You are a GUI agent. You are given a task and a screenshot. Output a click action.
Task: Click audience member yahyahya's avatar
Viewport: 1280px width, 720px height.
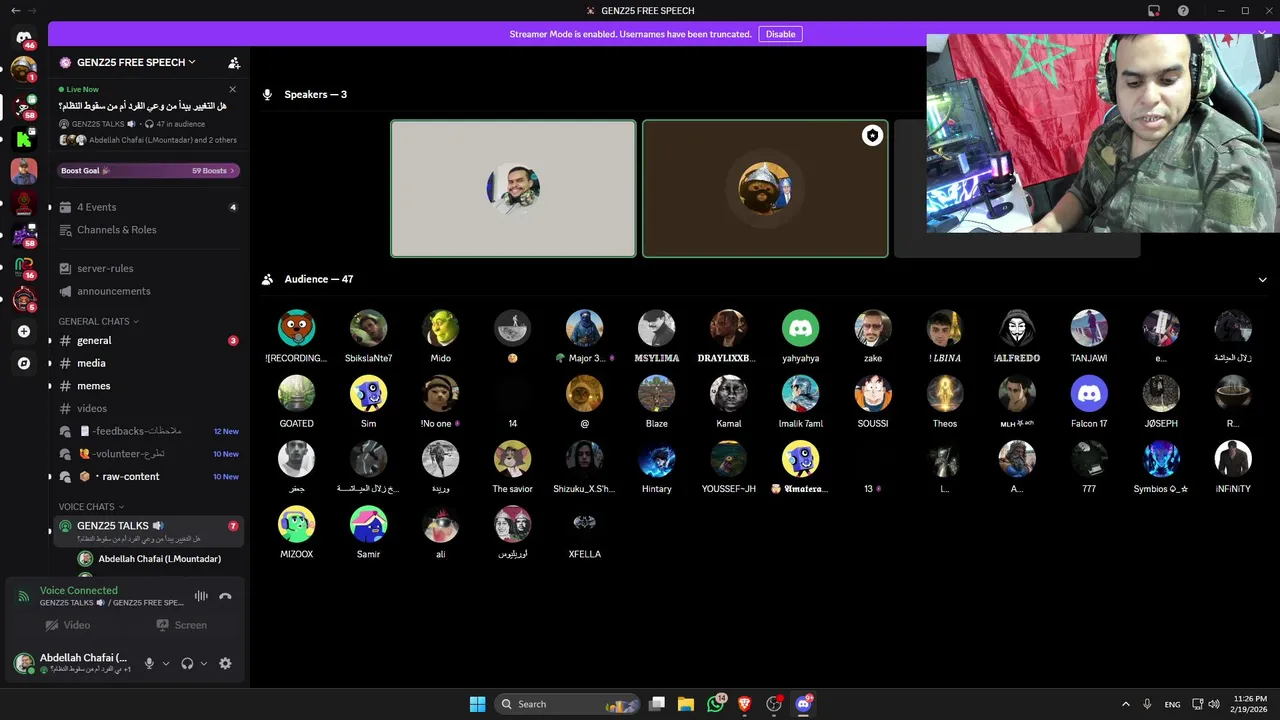pyautogui.click(x=800, y=328)
